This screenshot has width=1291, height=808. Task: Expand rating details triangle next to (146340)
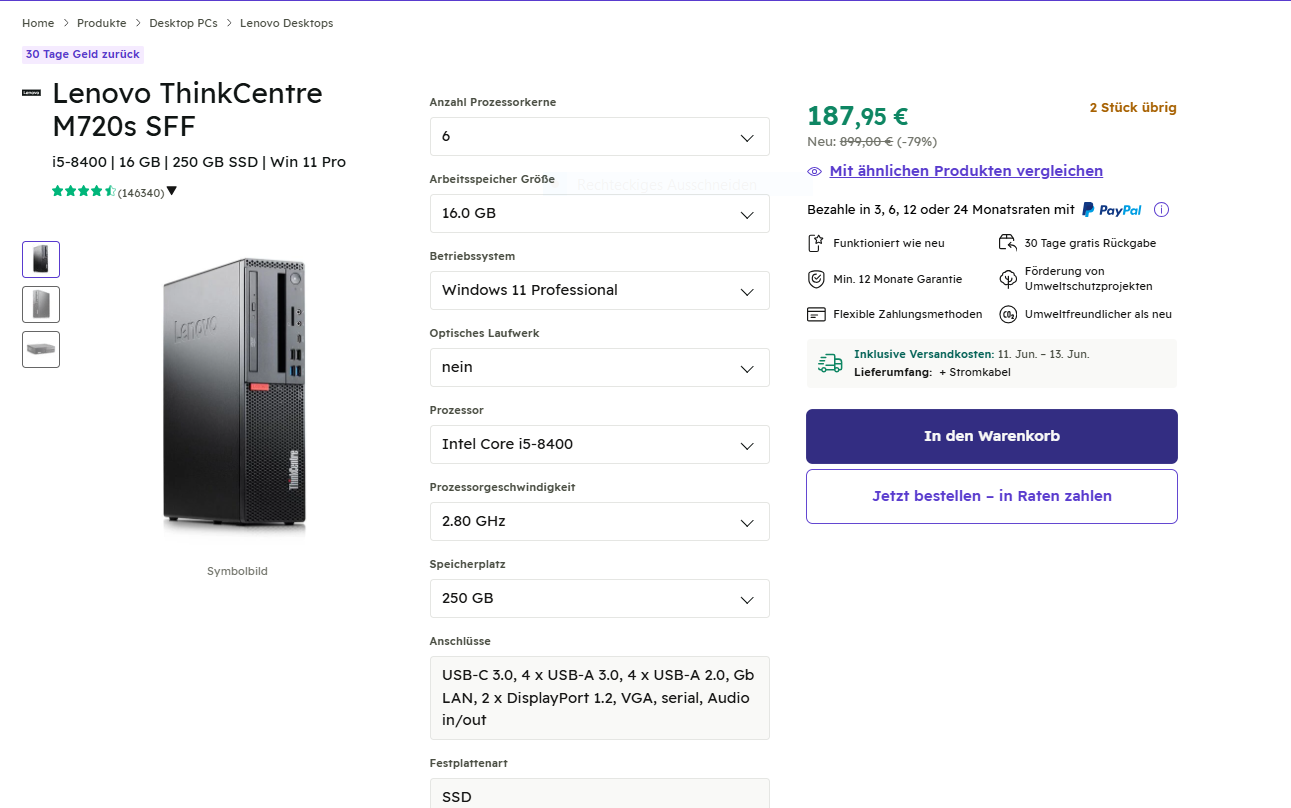(171, 191)
